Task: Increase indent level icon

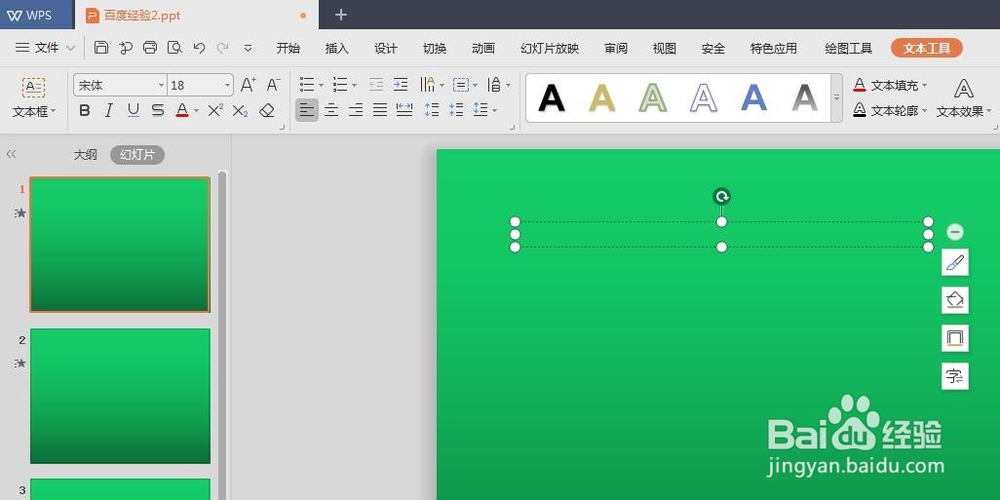Action: coord(401,85)
